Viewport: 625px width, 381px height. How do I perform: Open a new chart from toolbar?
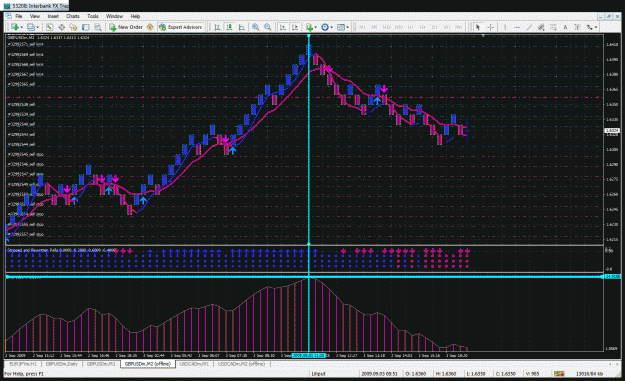coord(15,27)
